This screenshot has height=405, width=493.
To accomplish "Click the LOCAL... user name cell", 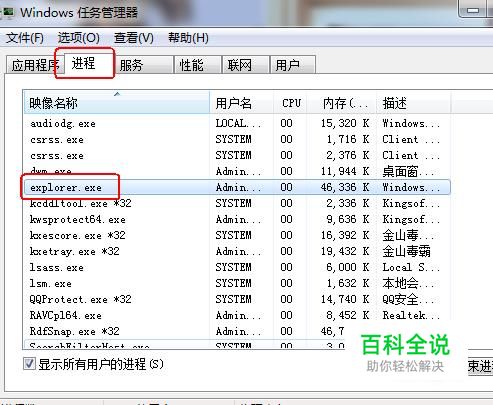I will [x=238, y=123].
